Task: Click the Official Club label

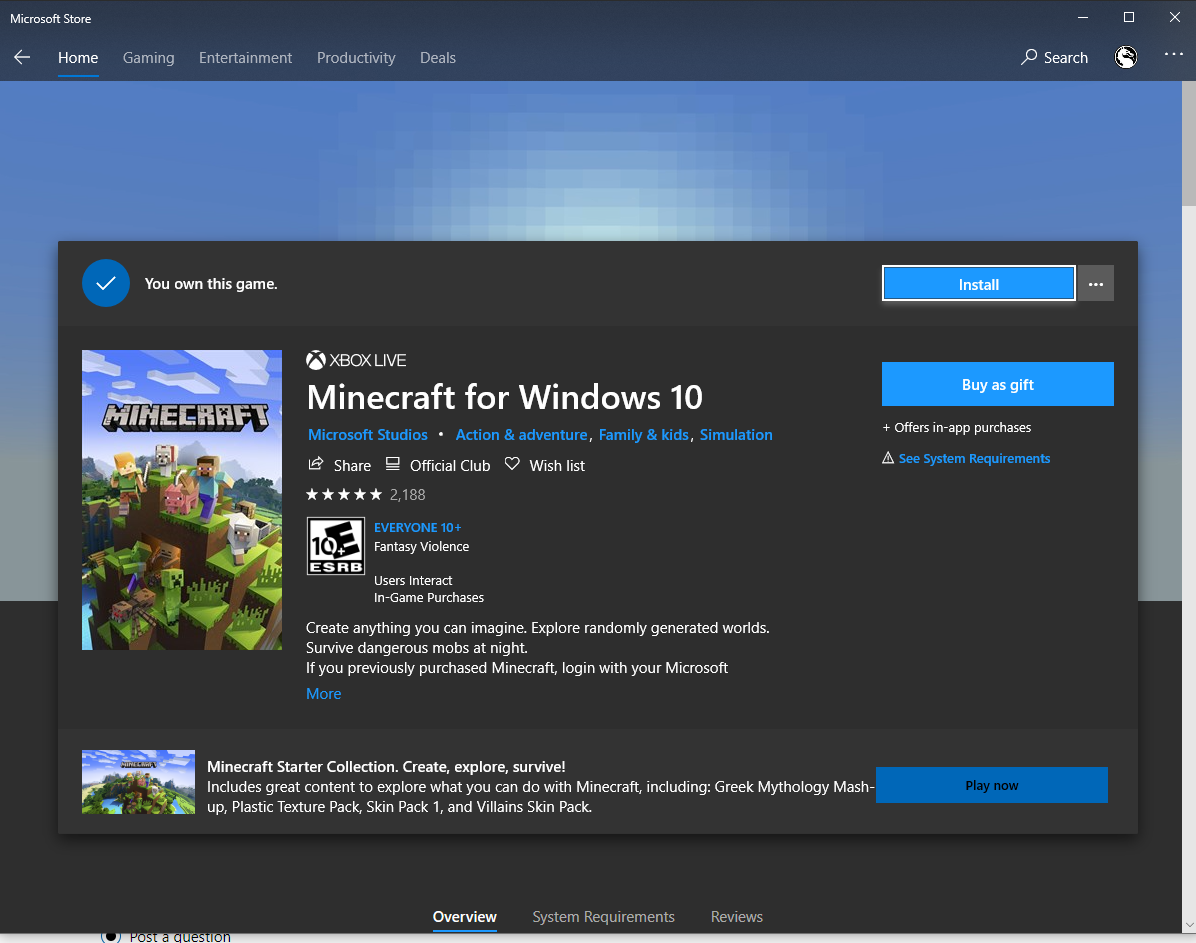Action: pos(450,465)
